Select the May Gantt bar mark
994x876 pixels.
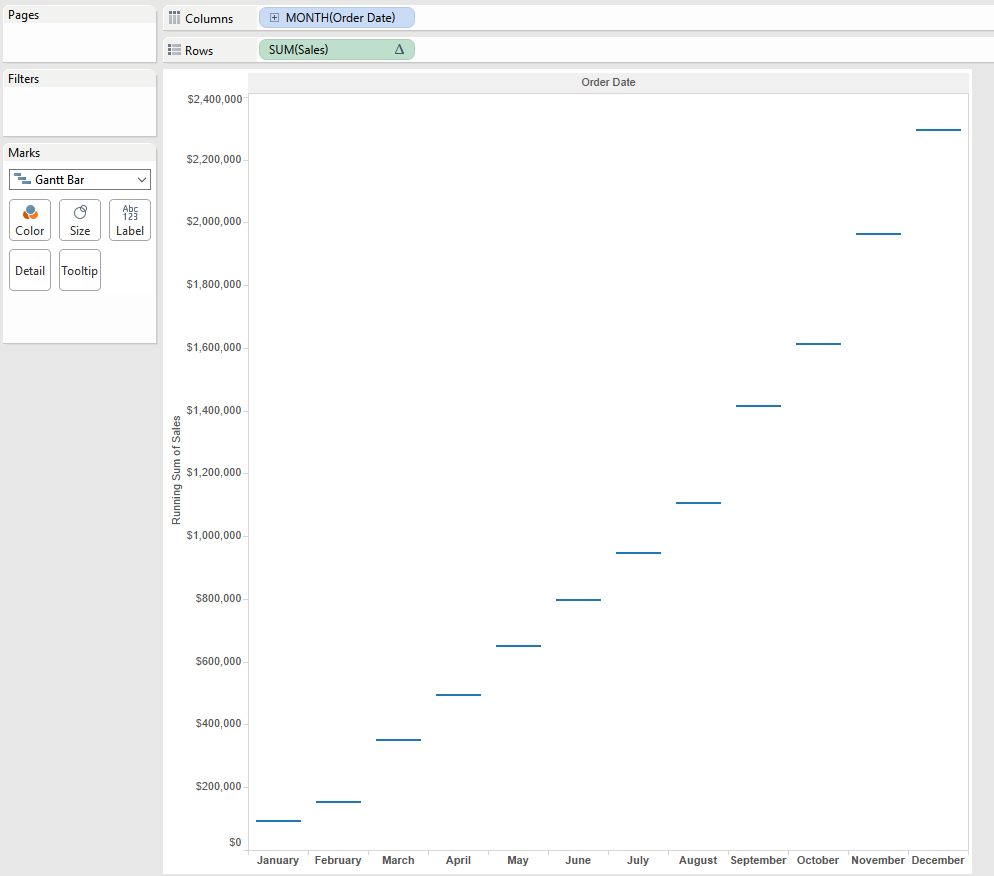coord(519,646)
